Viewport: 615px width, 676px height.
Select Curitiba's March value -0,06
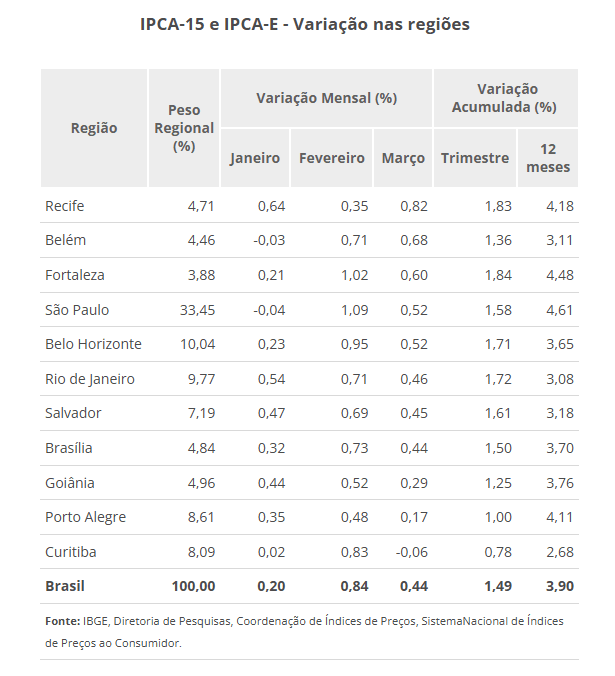click(408, 552)
